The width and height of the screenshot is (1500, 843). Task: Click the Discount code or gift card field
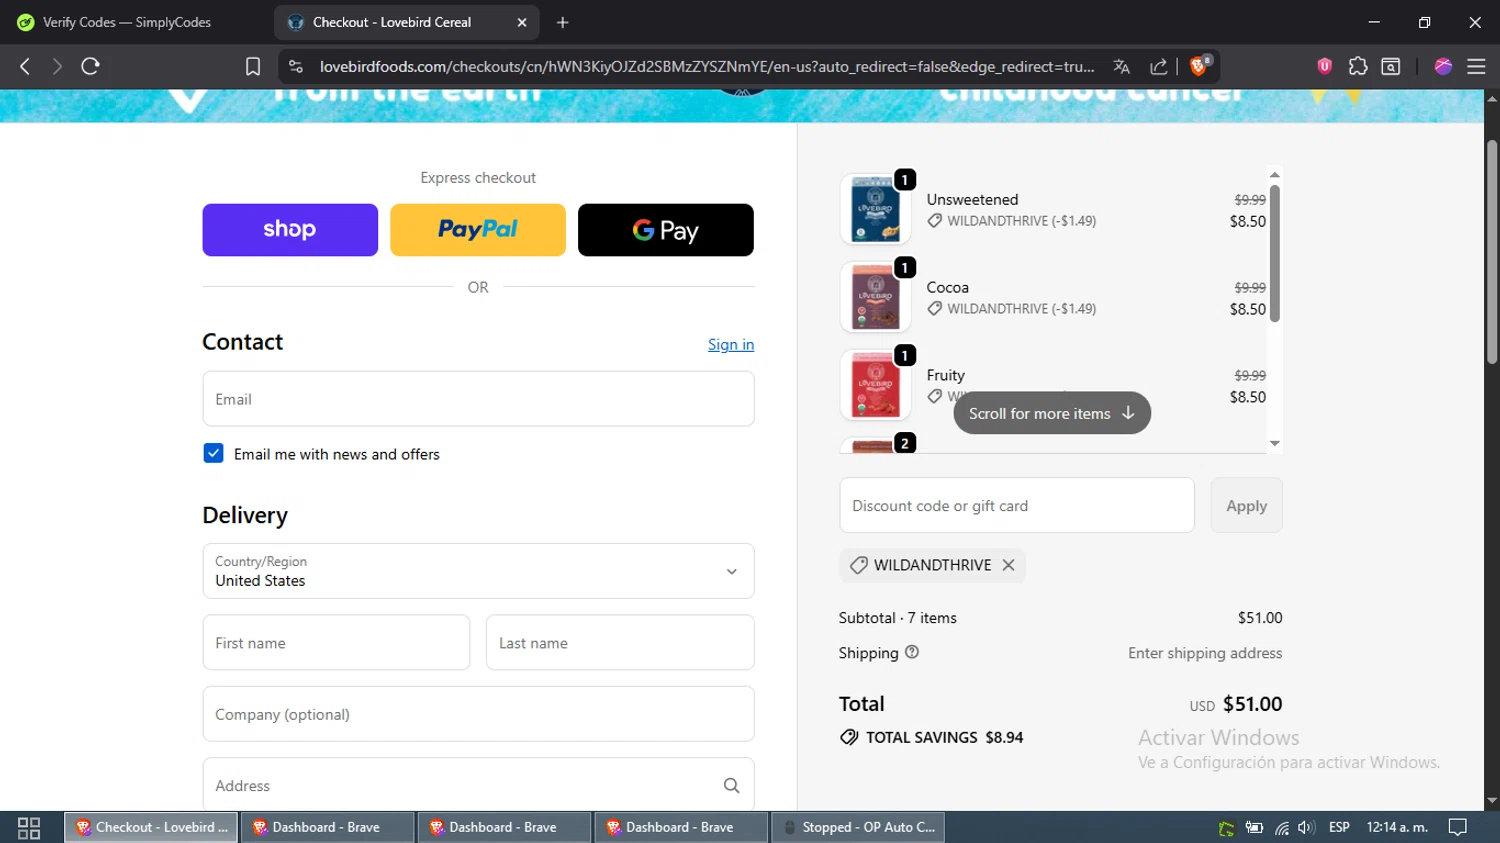pos(1017,505)
